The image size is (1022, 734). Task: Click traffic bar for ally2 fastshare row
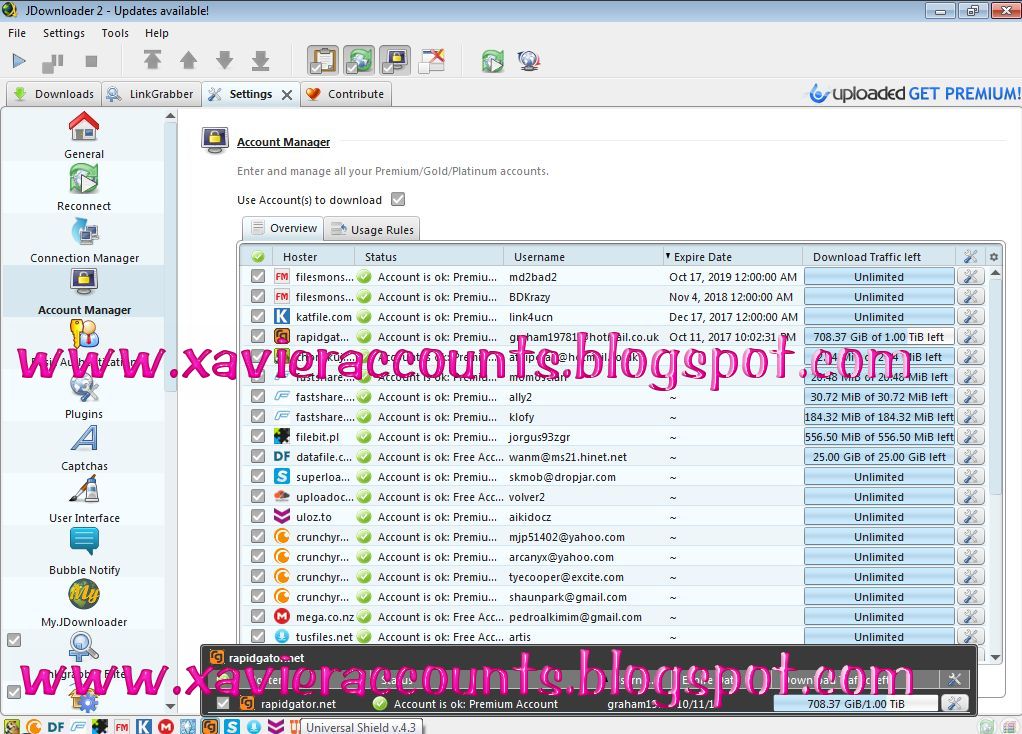(879, 397)
